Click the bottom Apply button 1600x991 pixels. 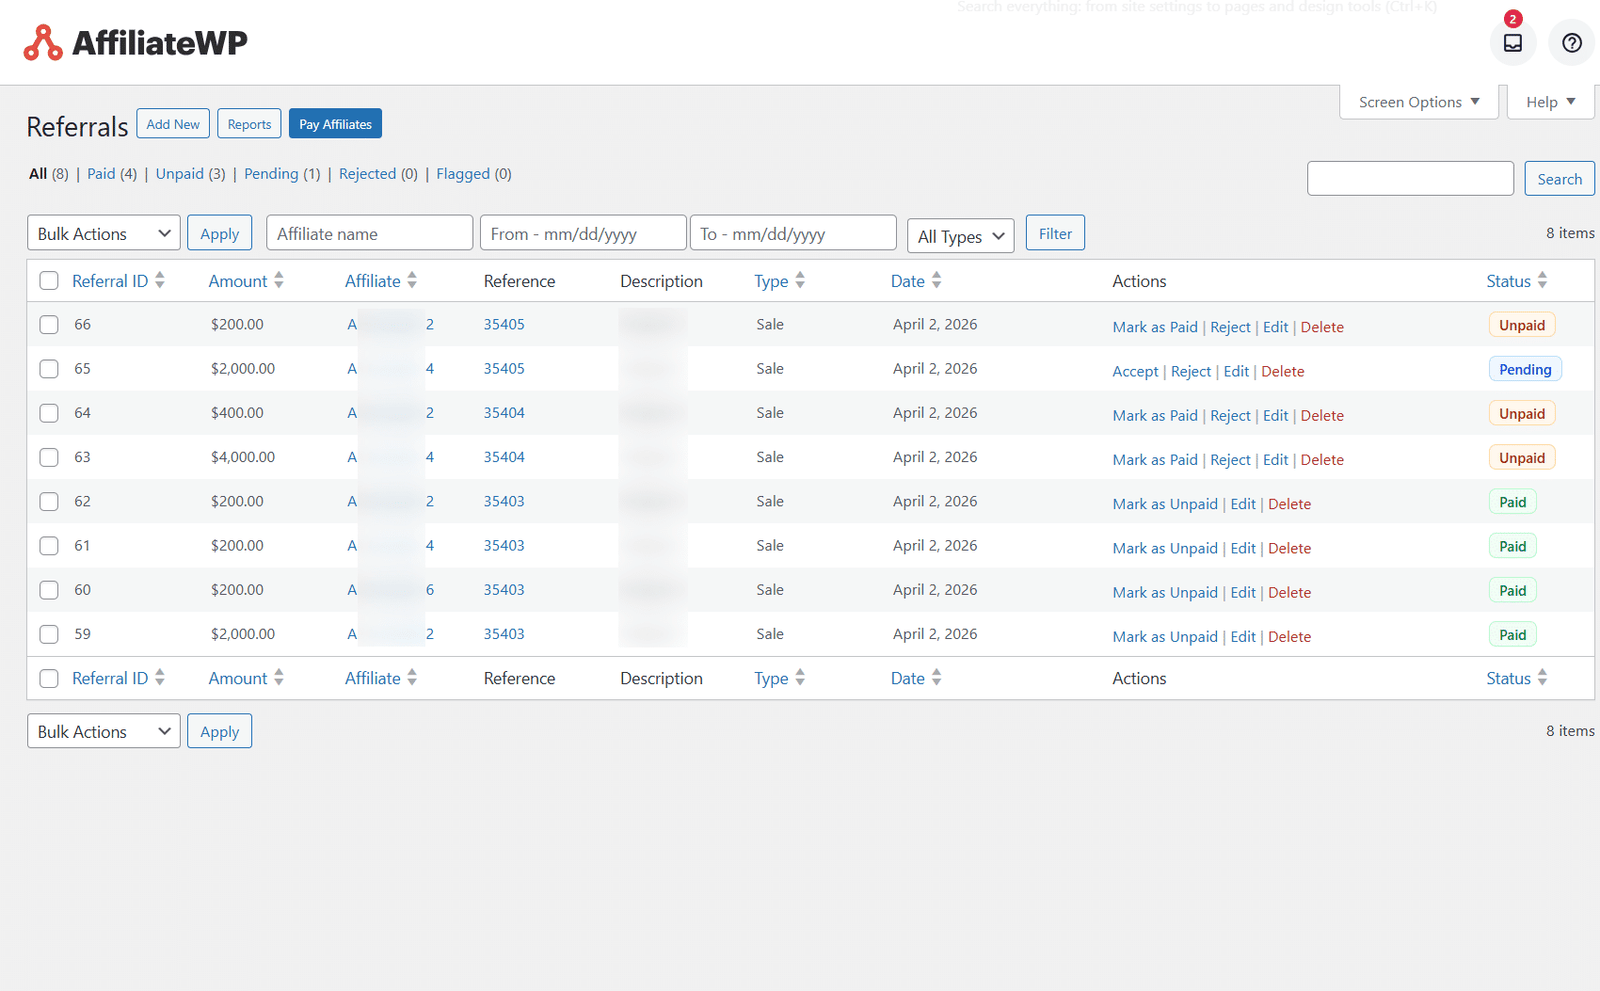219,731
